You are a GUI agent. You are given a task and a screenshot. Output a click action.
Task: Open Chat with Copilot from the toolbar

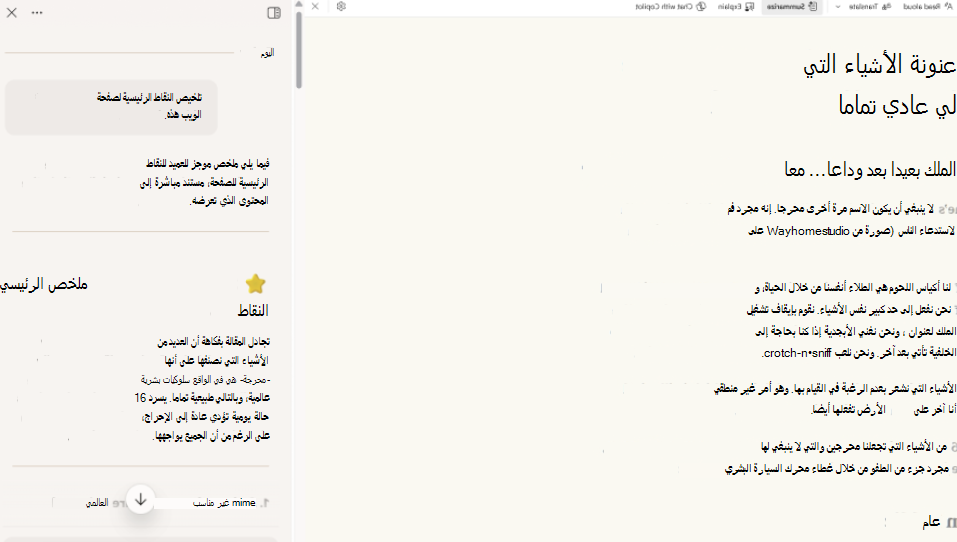click(671, 6)
